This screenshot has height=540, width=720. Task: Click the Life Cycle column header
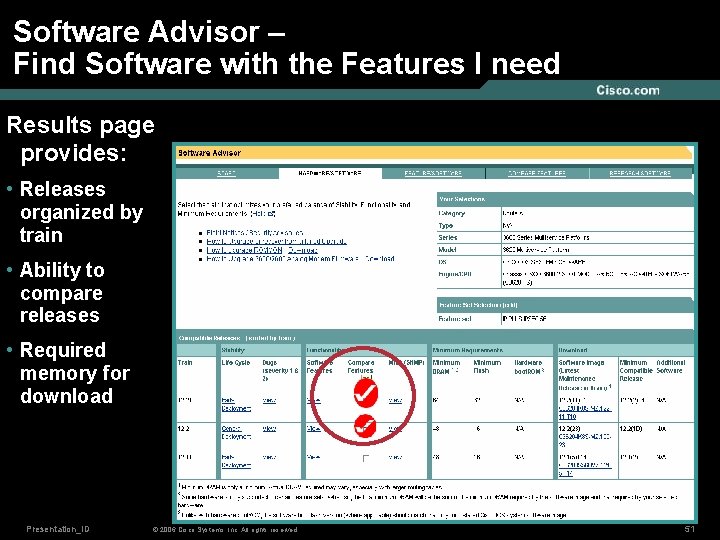click(x=236, y=363)
